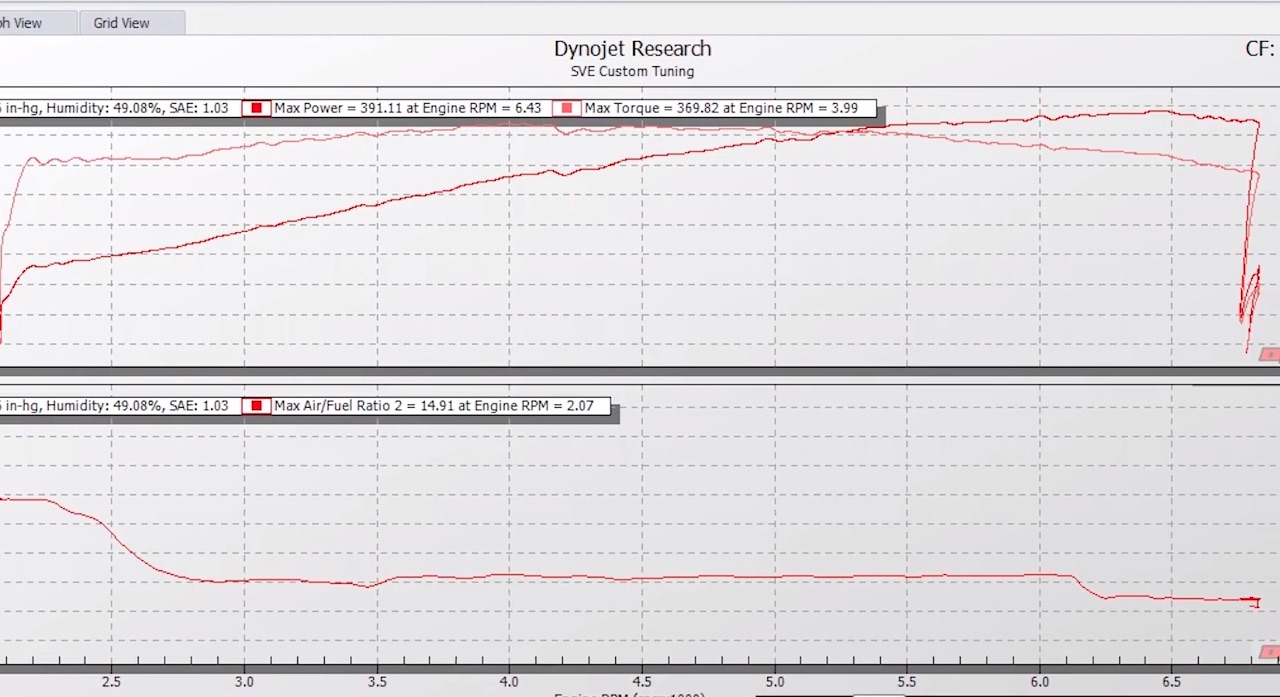Click the 'Dynojet Research' graph title
This screenshot has width=1280, height=697.
click(632, 49)
